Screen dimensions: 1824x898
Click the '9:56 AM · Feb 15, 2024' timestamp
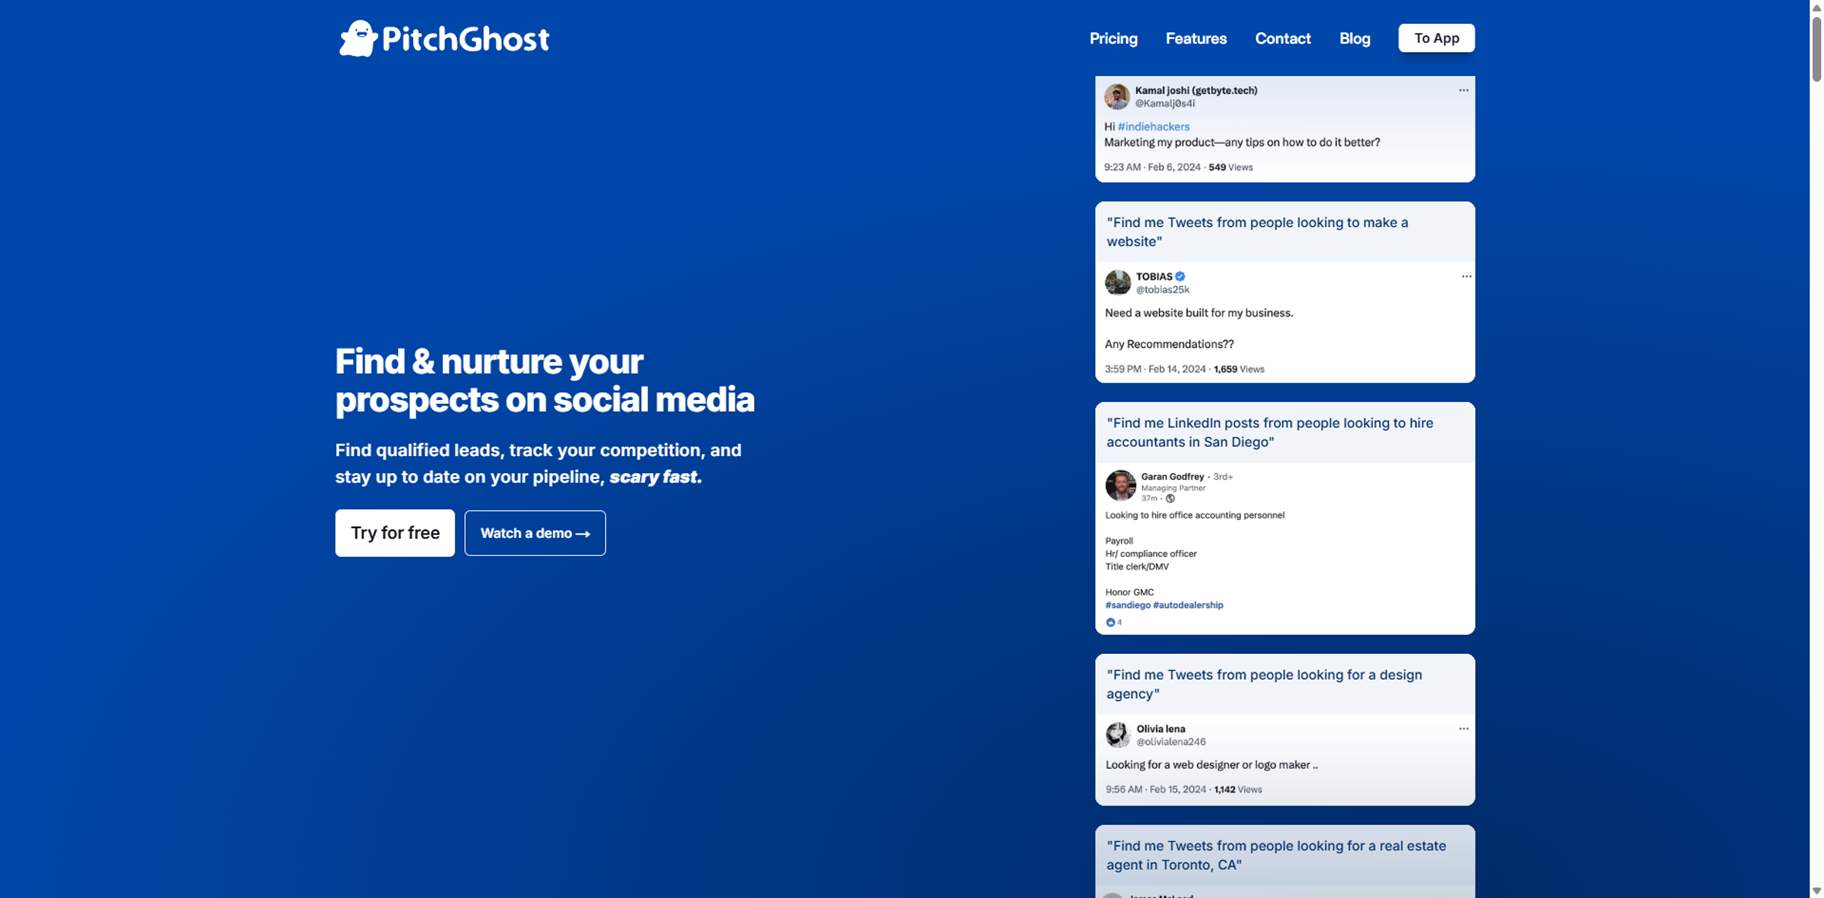1156,790
